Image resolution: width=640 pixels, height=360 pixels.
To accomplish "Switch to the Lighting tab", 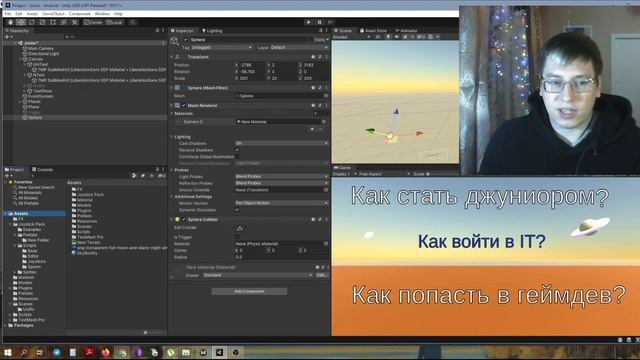I will point(212,31).
